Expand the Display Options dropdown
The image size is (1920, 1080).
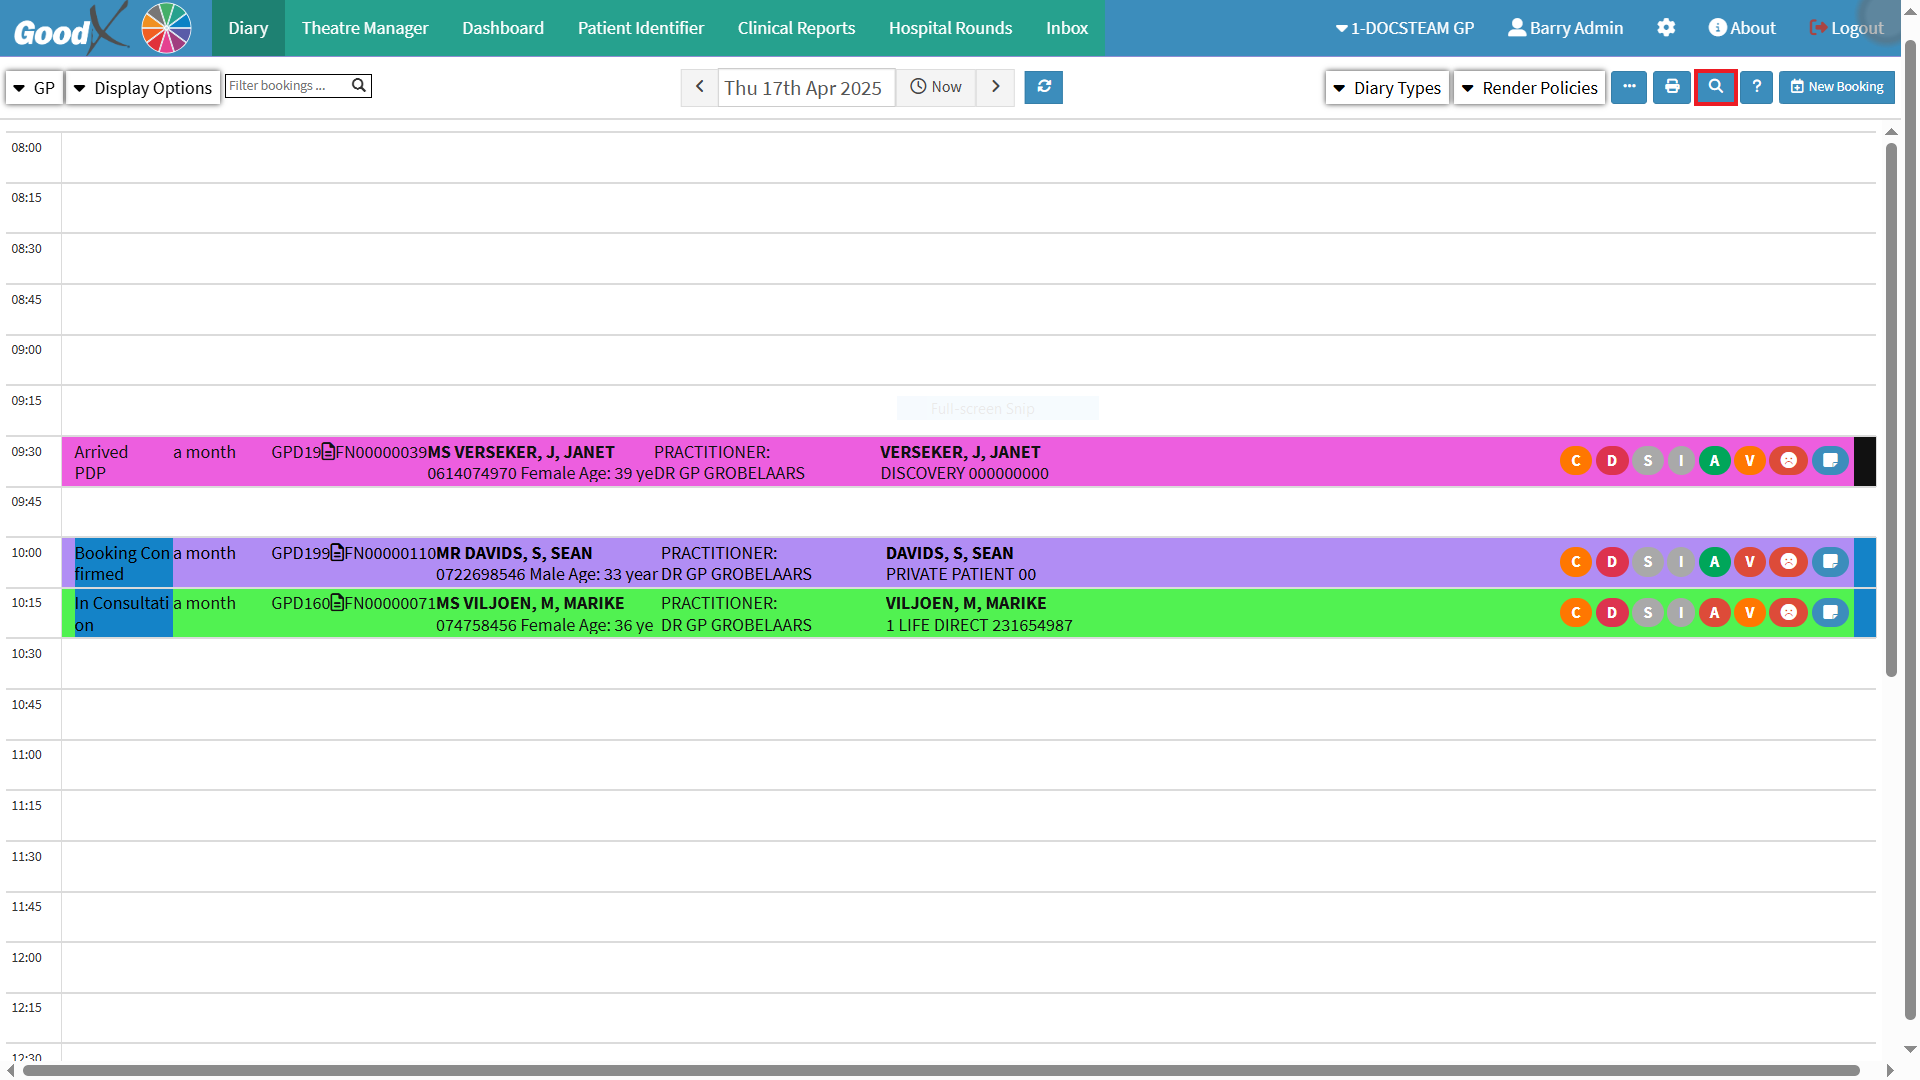click(143, 88)
